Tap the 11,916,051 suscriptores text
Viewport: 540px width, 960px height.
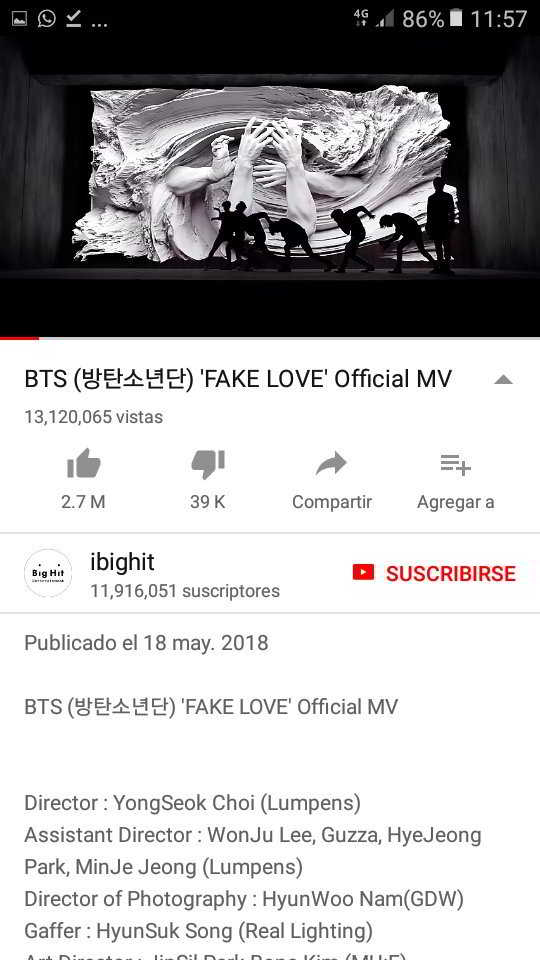[x=185, y=591]
